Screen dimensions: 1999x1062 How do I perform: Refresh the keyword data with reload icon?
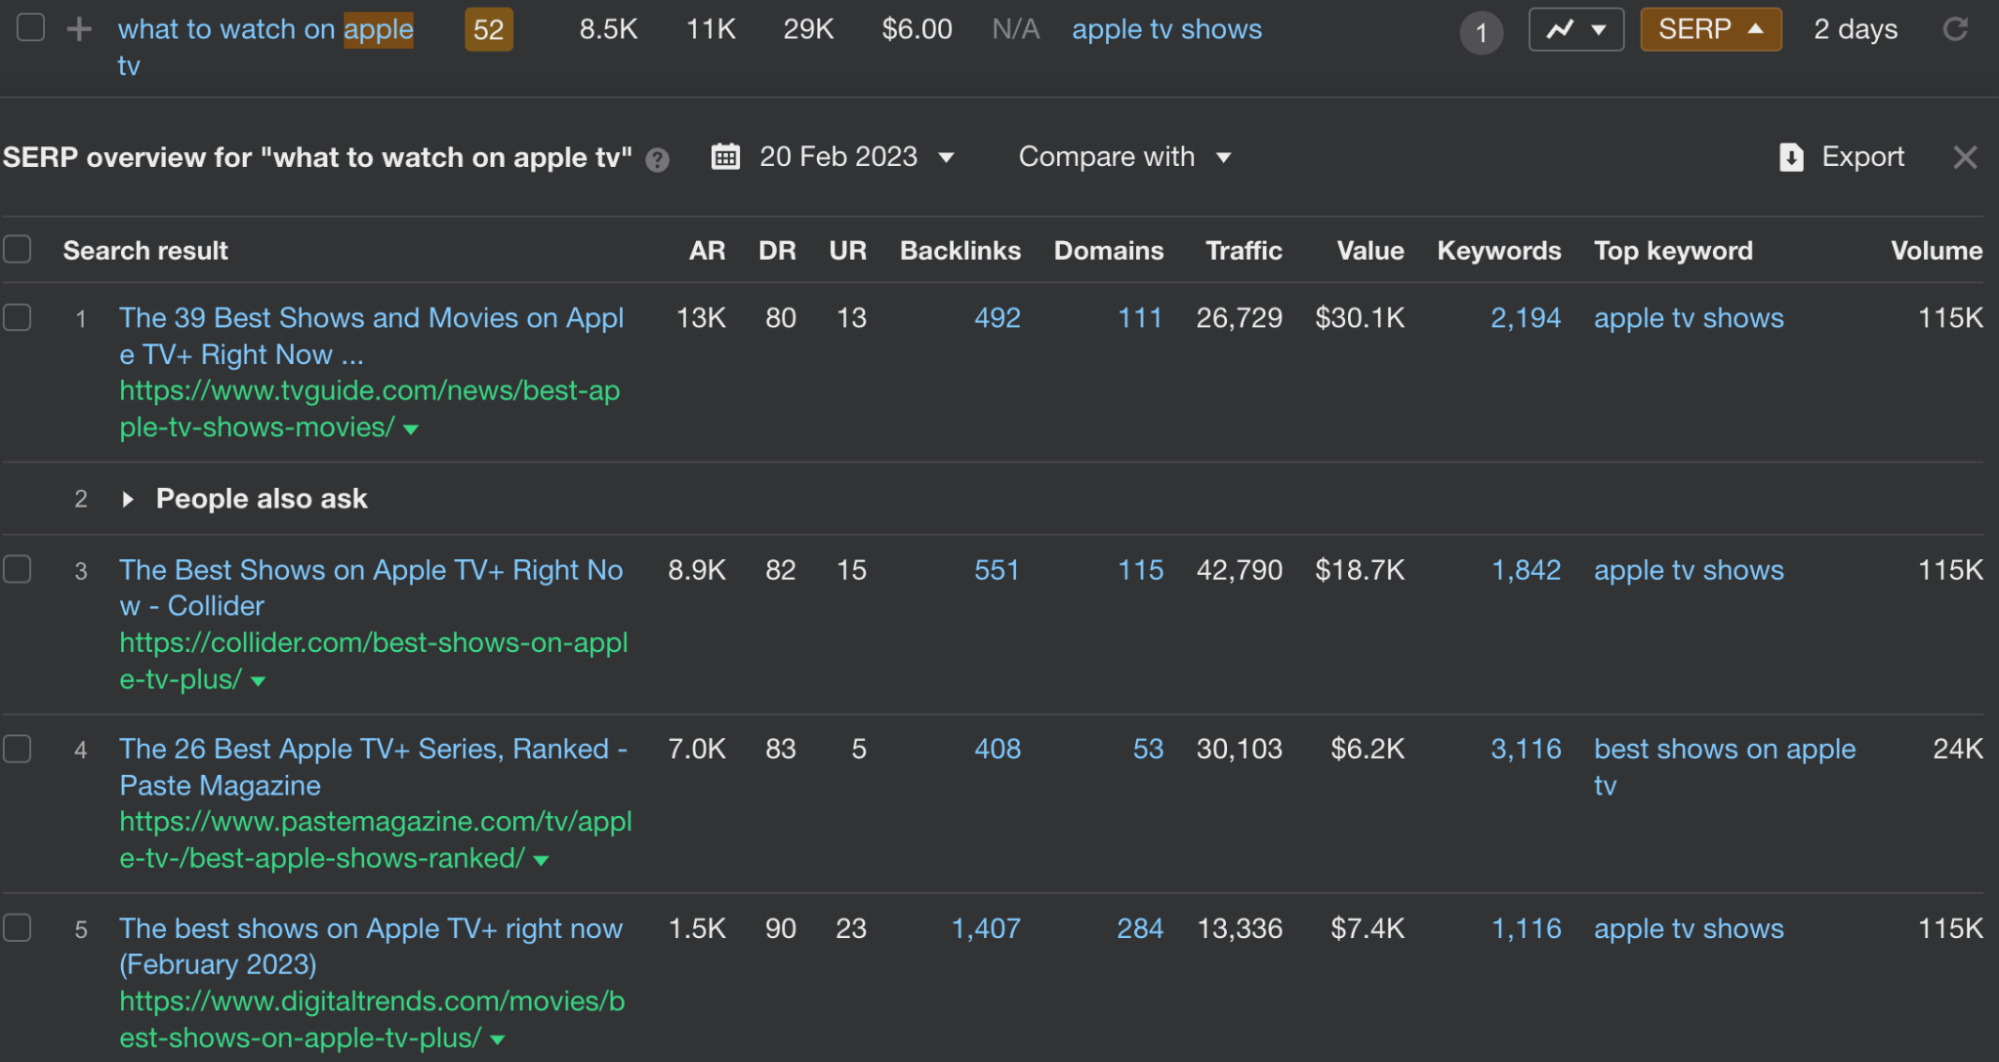tap(1957, 30)
